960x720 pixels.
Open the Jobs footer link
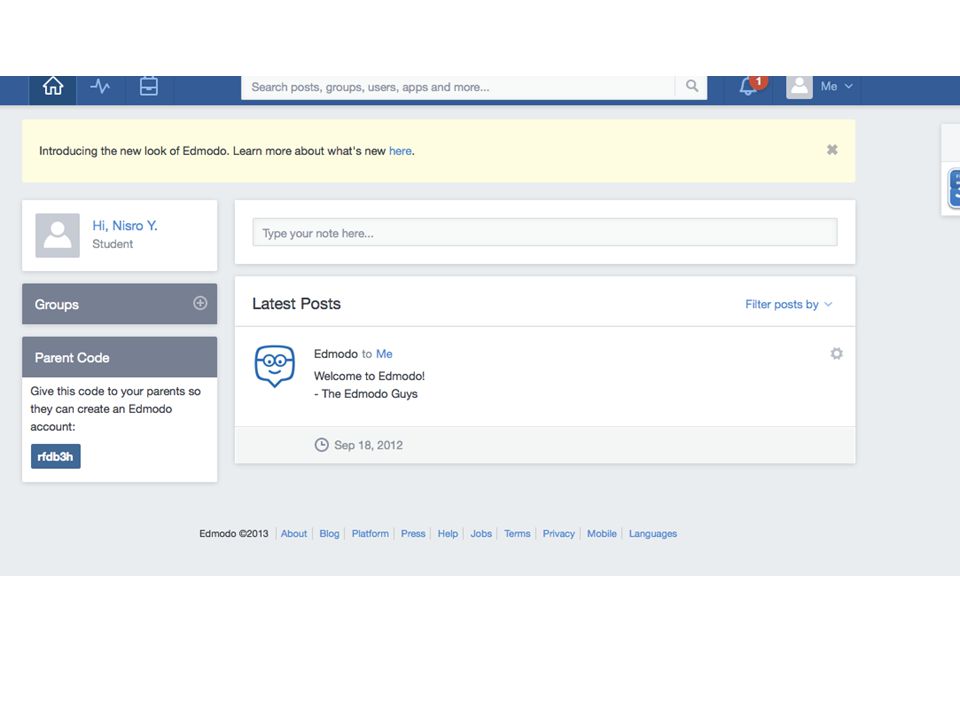coord(481,534)
